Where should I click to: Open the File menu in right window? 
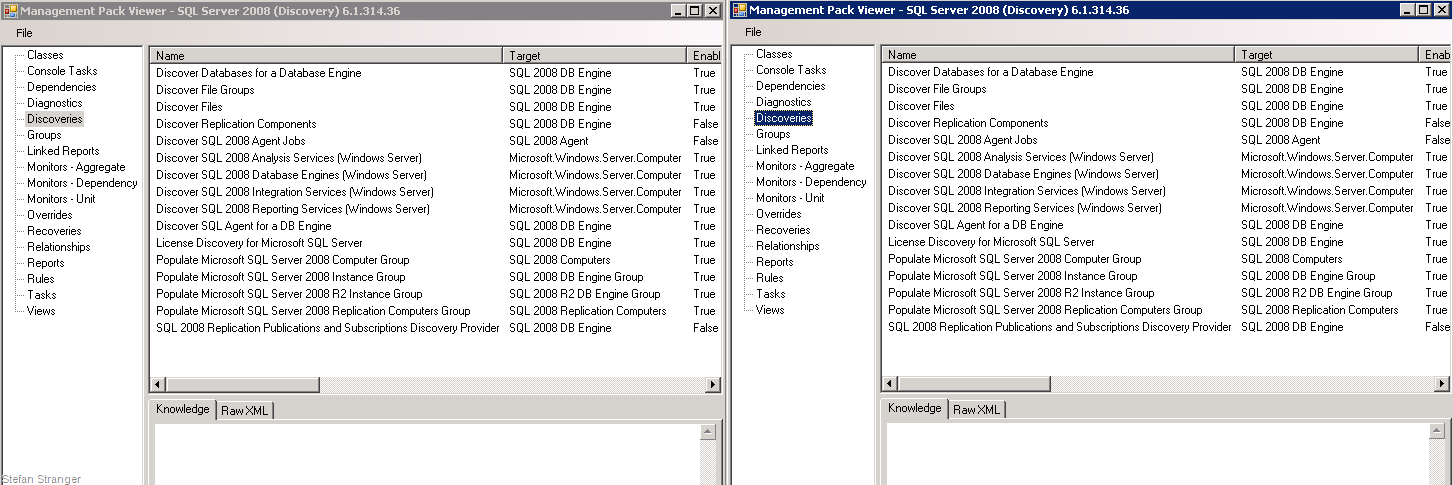coord(753,32)
